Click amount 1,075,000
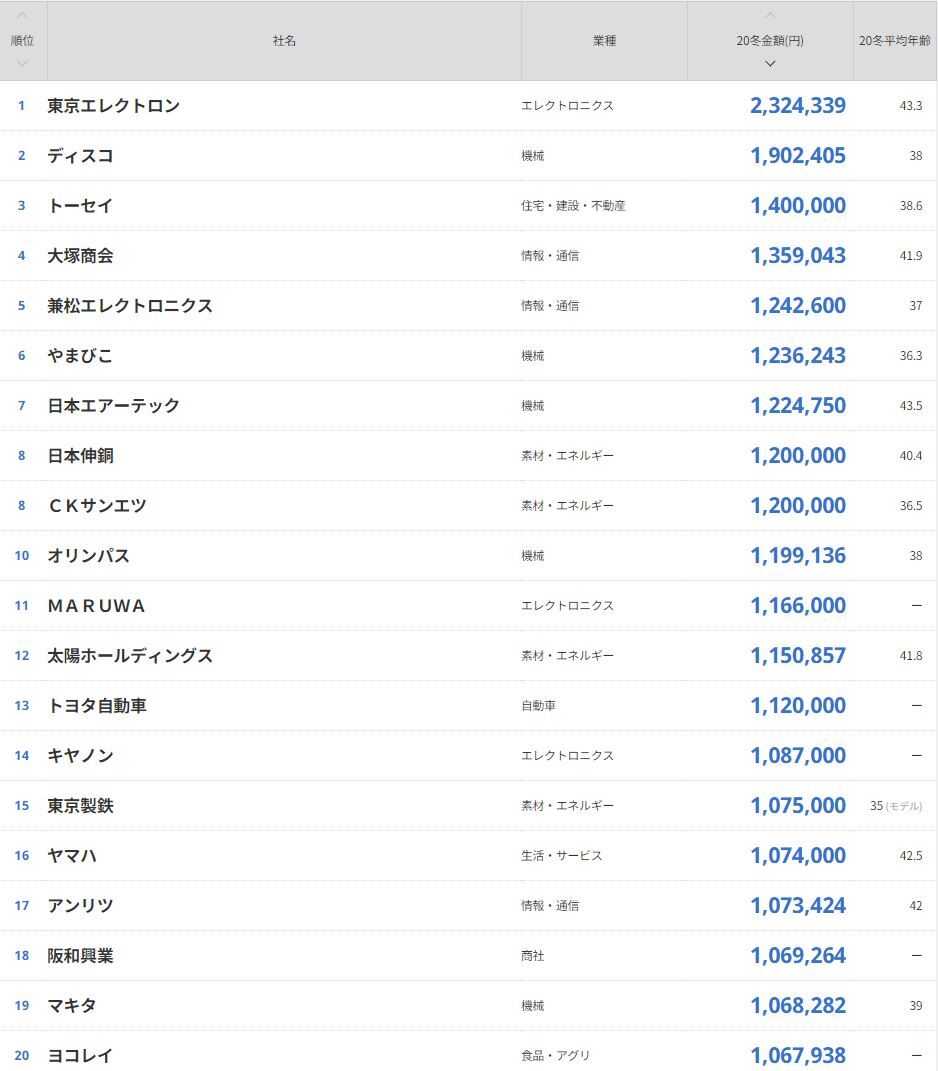The height and width of the screenshot is (1071, 938). pyautogui.click(x=798, y=805)
